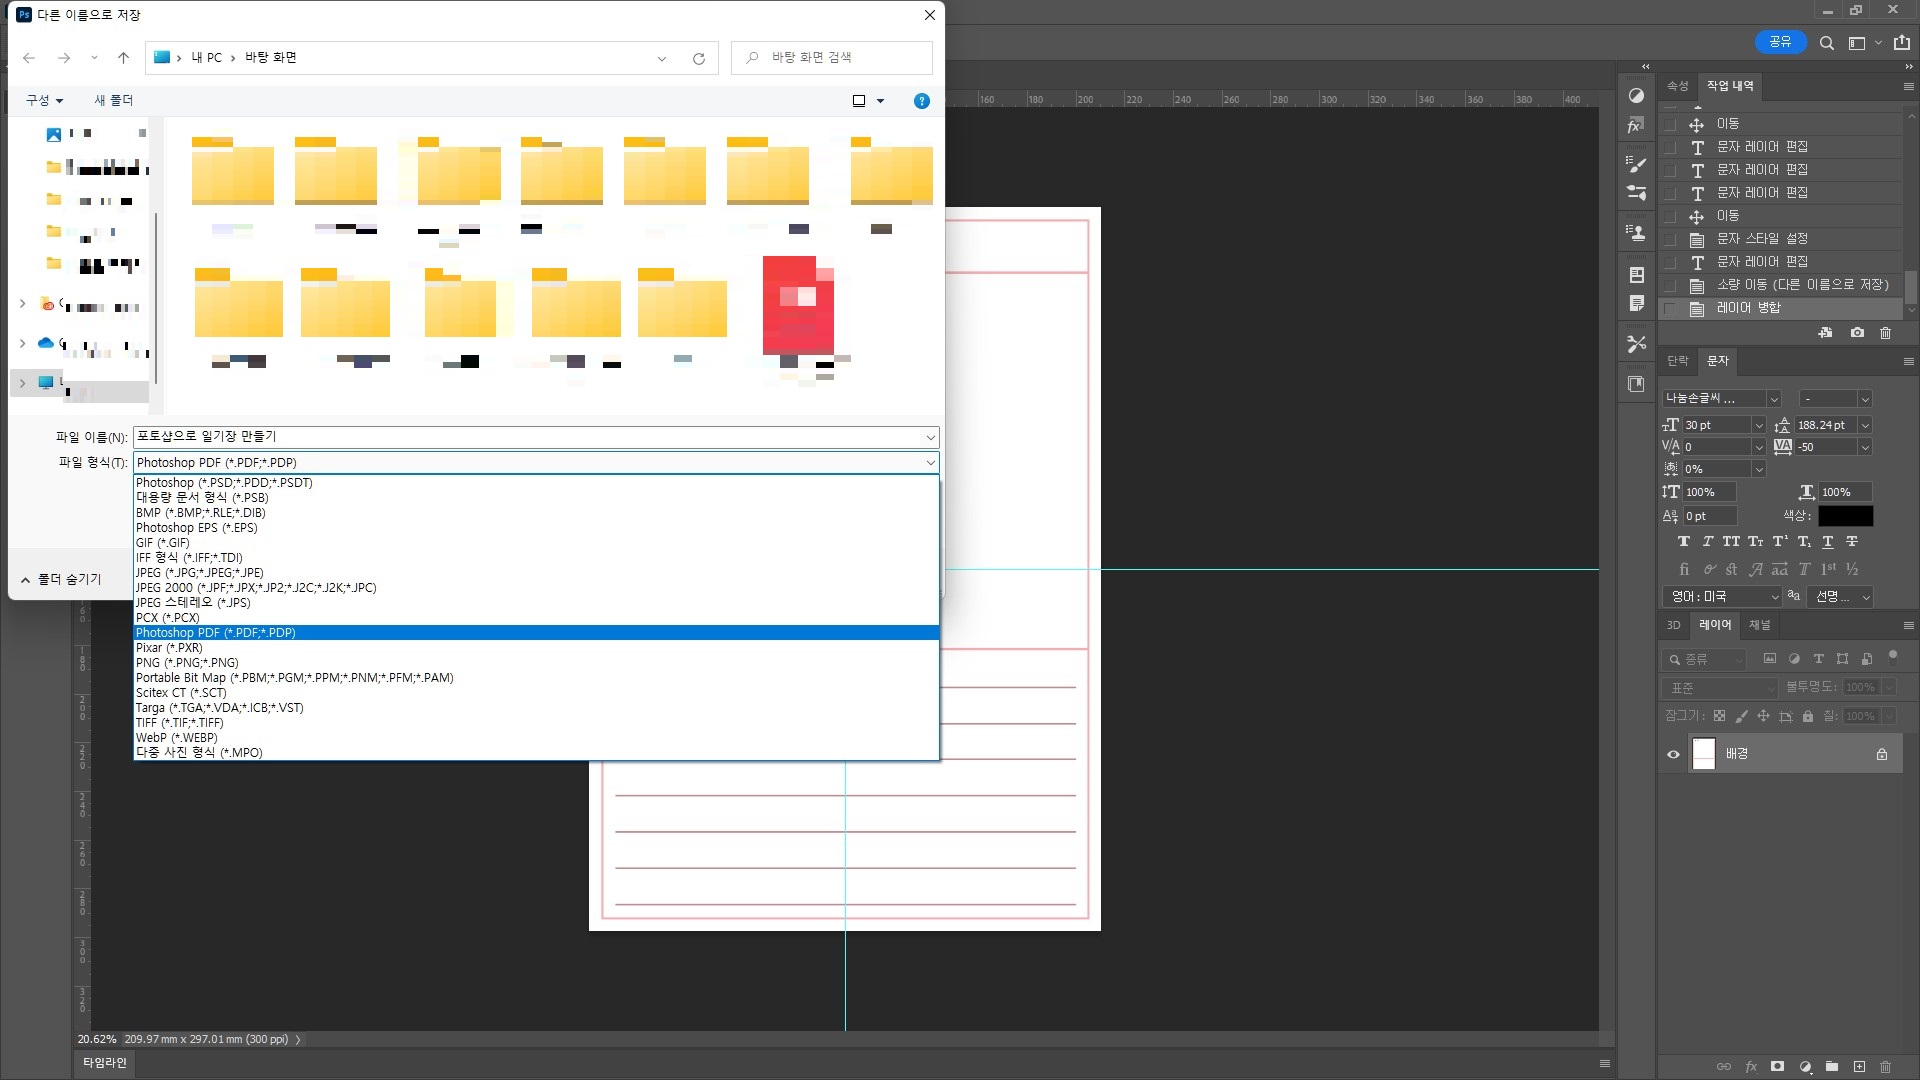This screenshot has height=1080, width=1920.
Task: Click the blue 공유 share button
Action: coord(1780,42)
